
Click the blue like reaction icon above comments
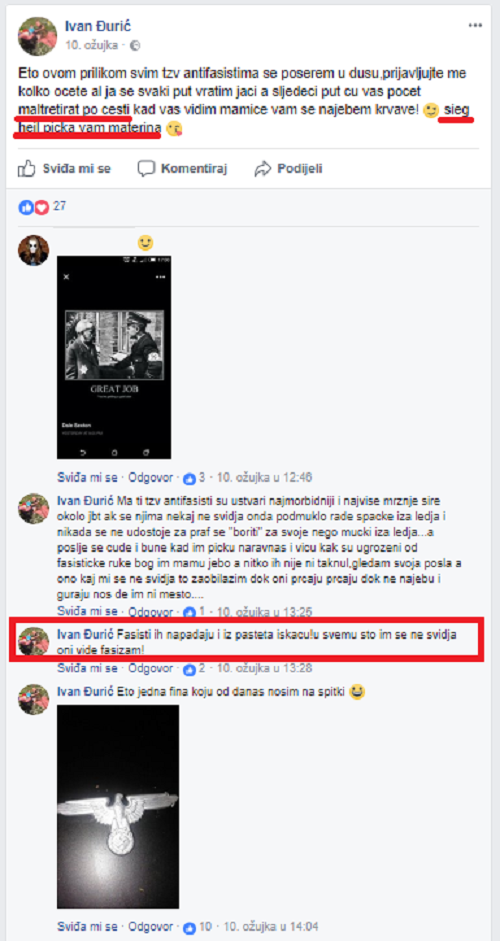(26, 208)
